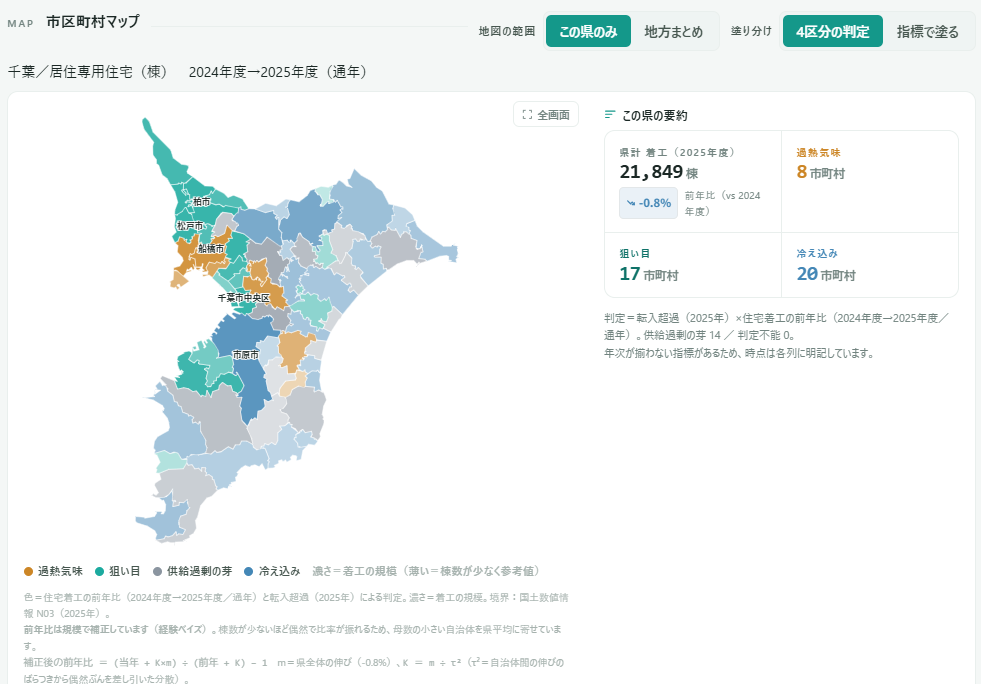
Task: Click the 地図の範囲 label
Action: [507, 31]
